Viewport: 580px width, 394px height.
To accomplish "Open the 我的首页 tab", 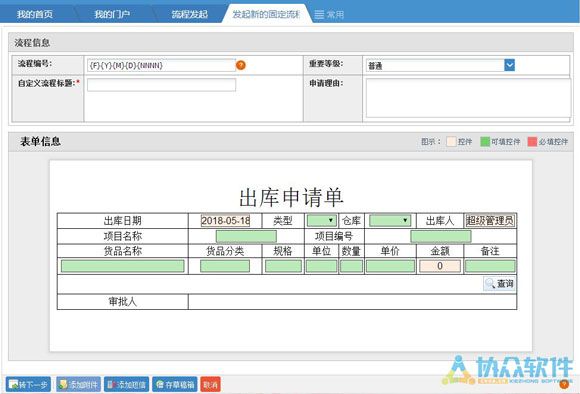I will click(x=35, y=14).
